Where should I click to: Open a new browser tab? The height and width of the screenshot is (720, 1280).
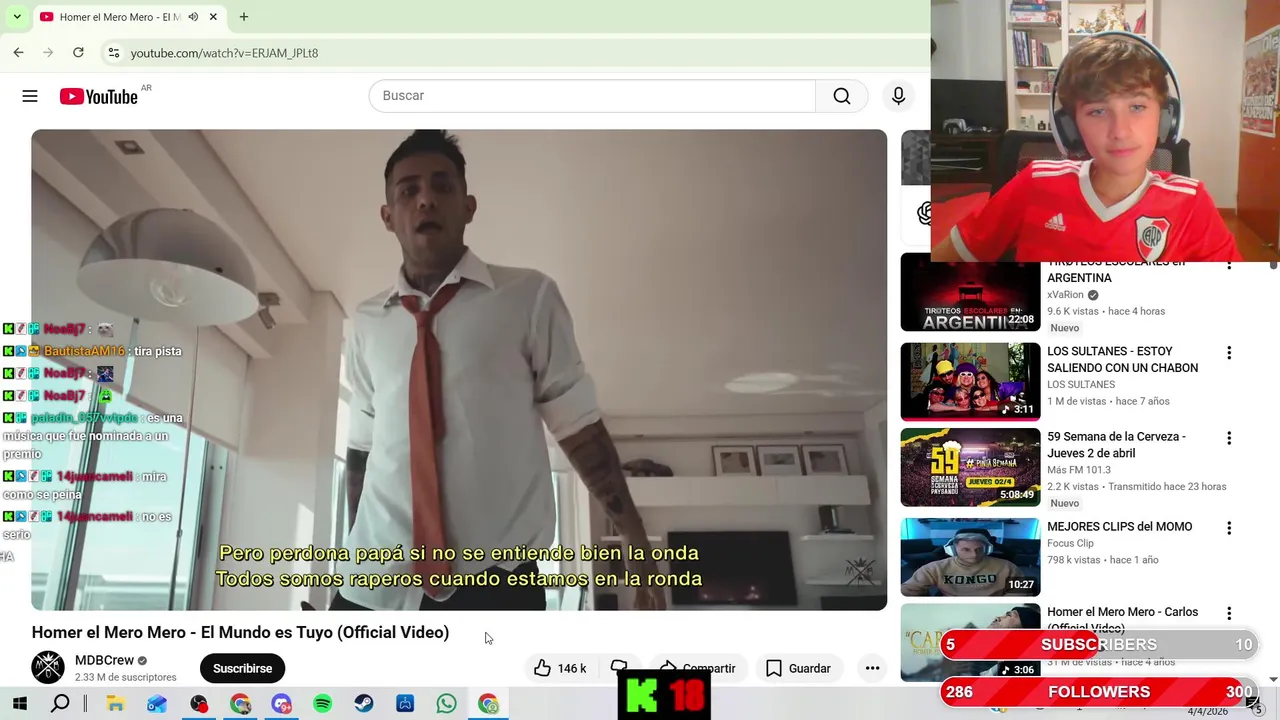243,17
